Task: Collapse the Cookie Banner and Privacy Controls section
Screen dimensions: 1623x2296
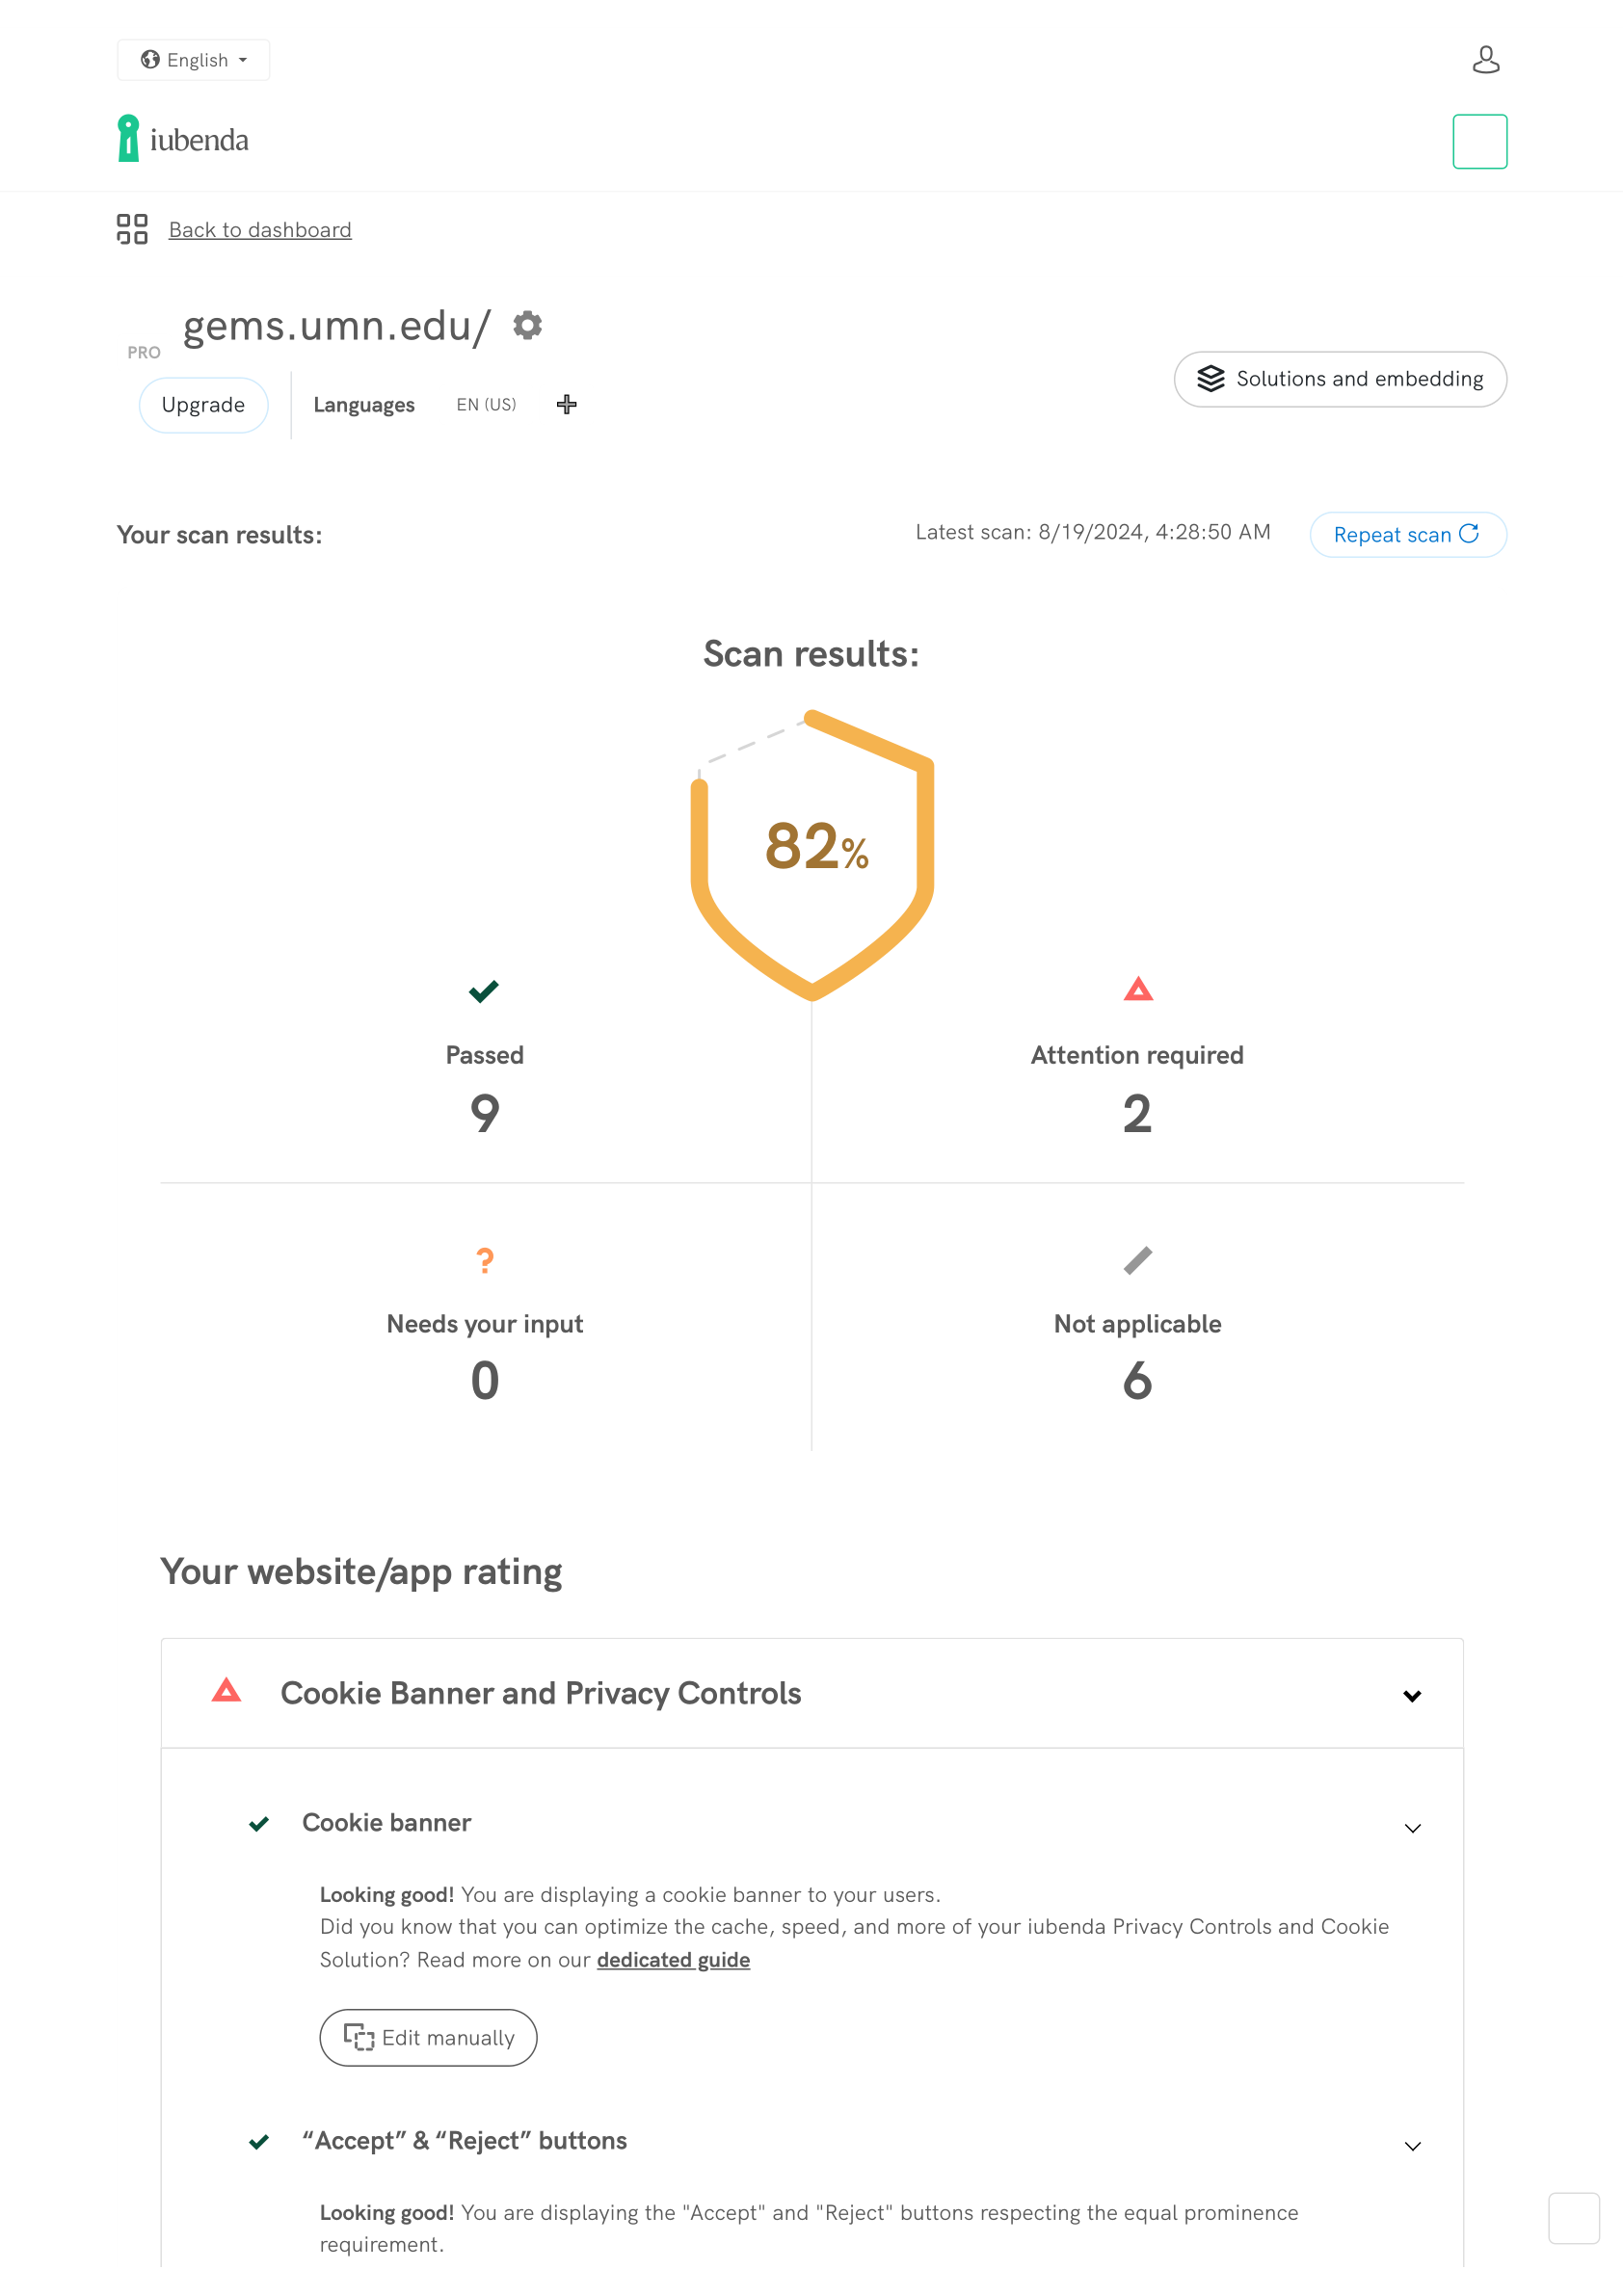Action: click(1411, 1695)
